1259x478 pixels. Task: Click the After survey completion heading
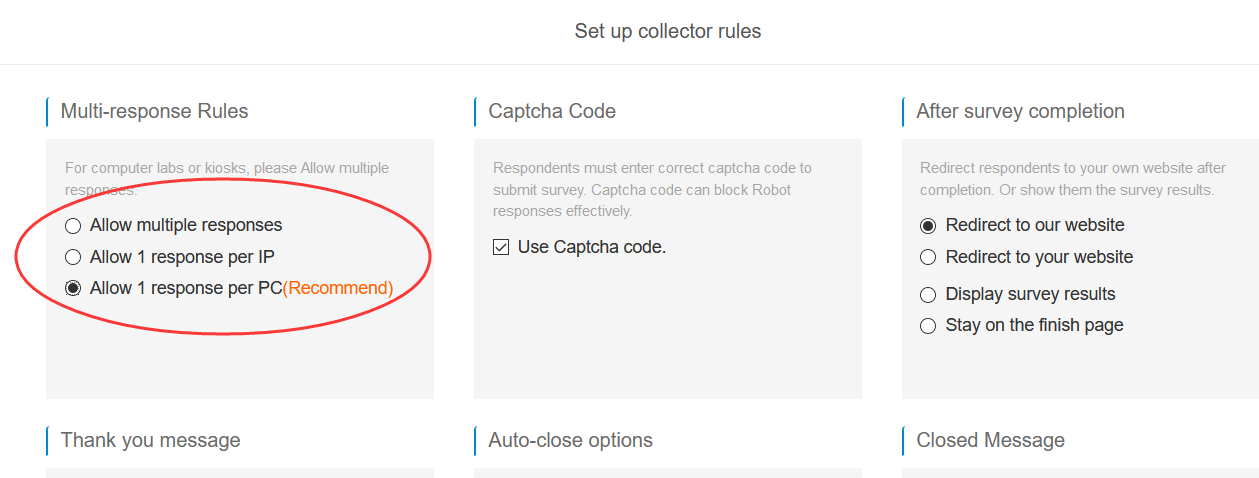1020,112
